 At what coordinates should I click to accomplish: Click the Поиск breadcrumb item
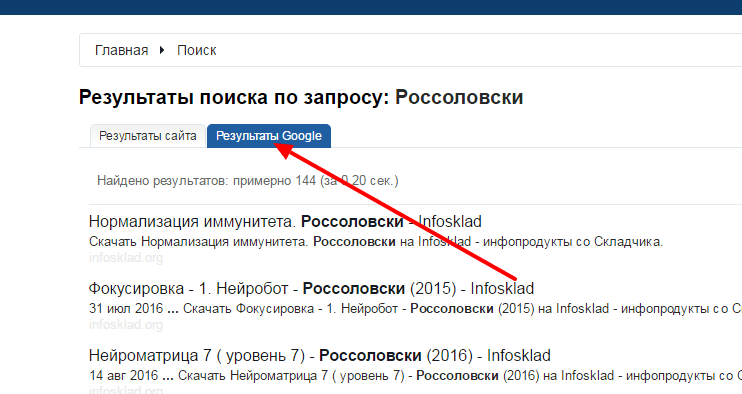[197, 50]
